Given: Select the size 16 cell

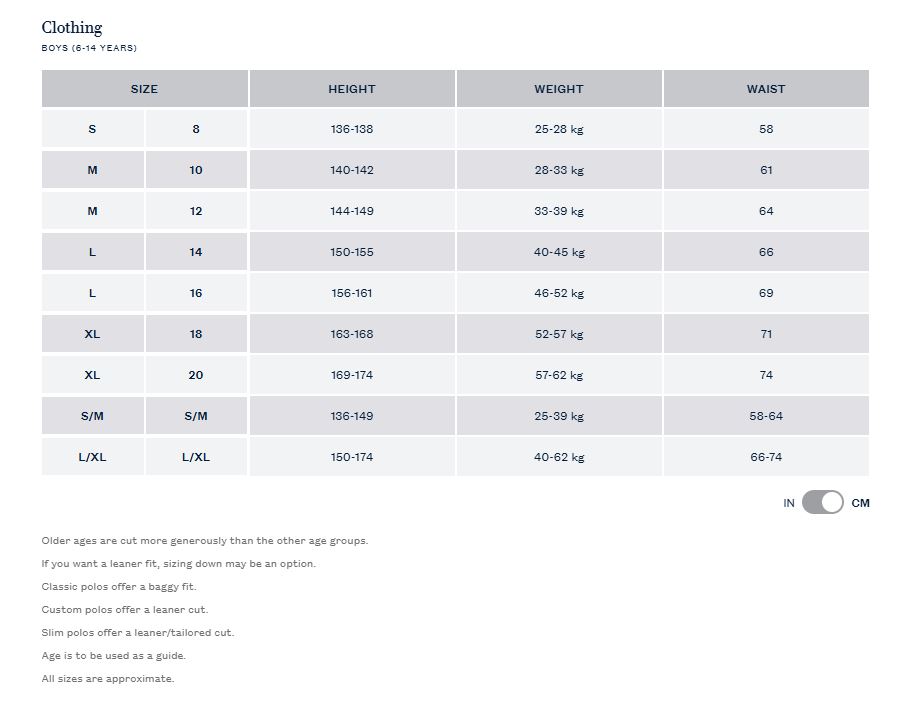Looking at the screenshot, I should [x=196, y=293].
